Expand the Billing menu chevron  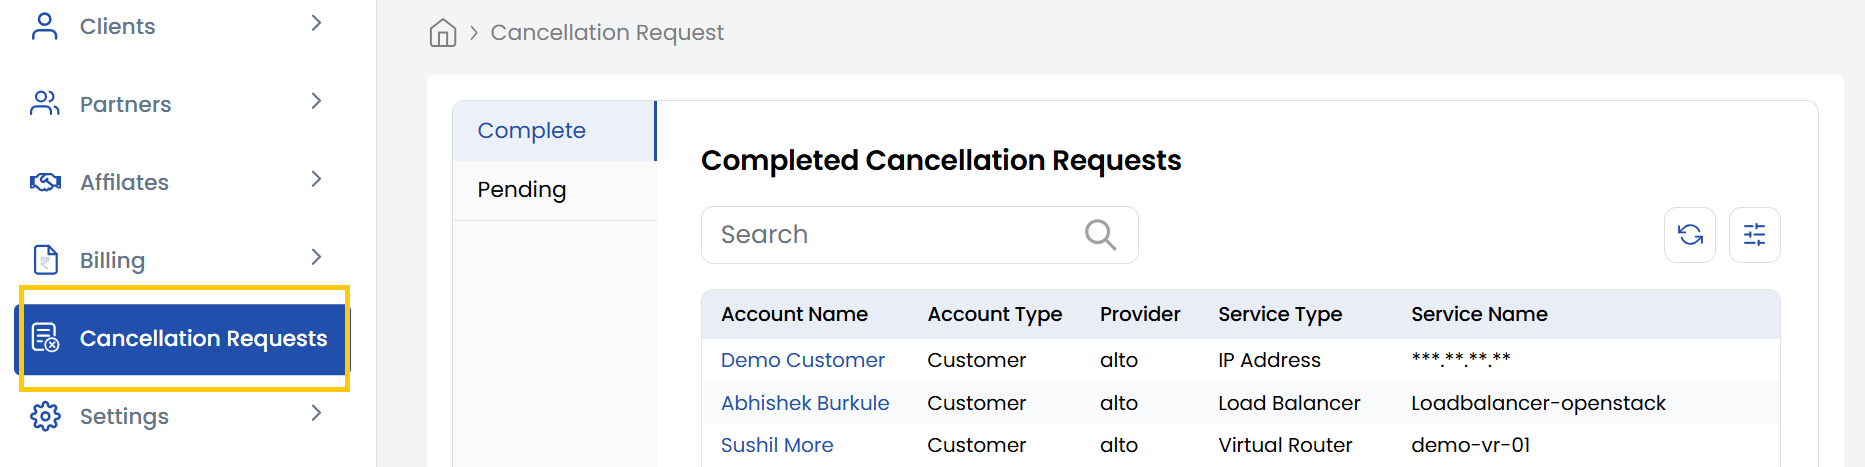[316, 257]
